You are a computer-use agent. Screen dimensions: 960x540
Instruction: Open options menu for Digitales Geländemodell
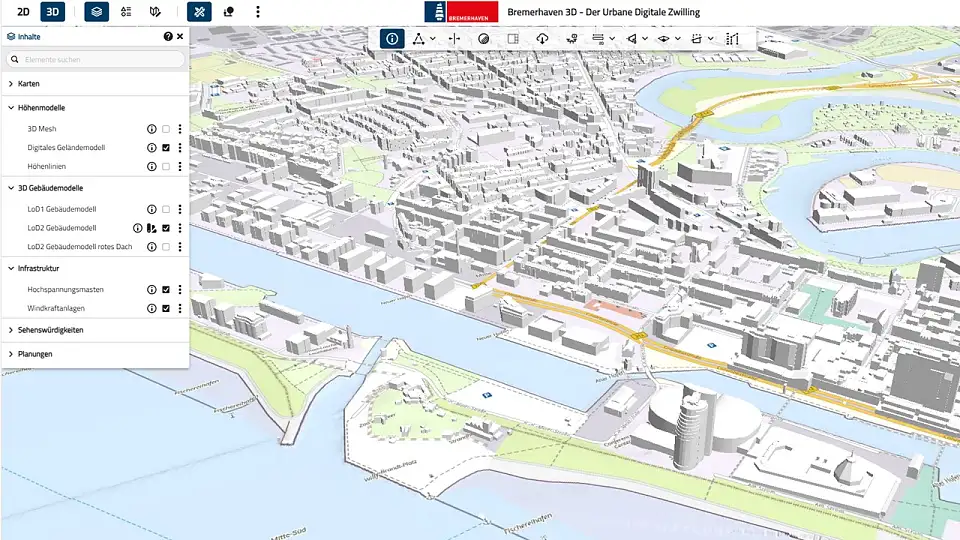(x=180, y=148)
